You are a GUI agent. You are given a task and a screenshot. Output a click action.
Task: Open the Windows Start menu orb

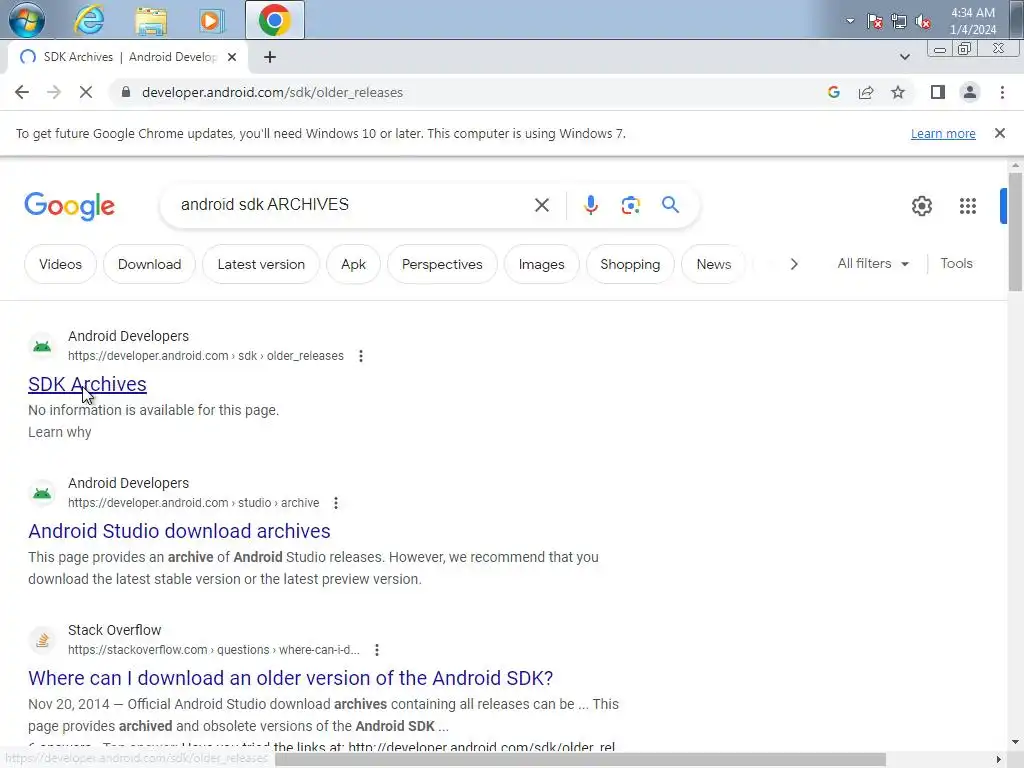coord(27,20)
